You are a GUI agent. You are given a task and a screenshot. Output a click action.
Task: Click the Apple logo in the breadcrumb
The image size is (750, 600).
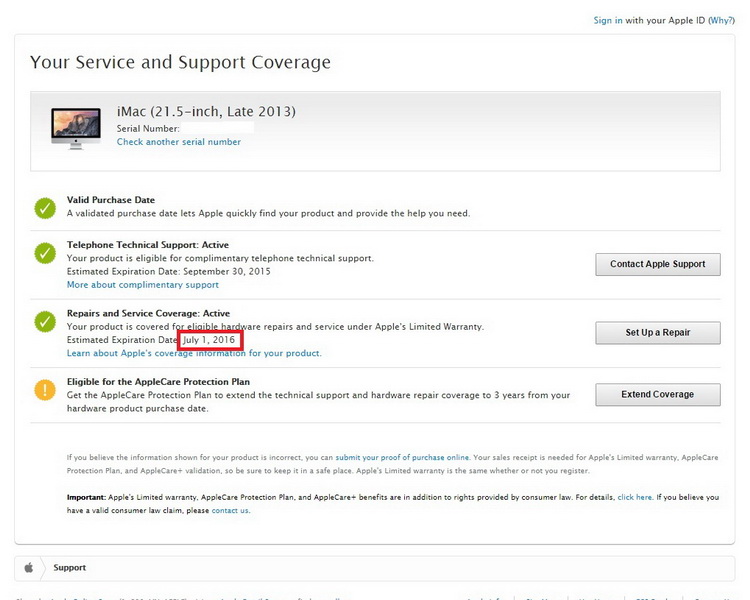[29, 568]
